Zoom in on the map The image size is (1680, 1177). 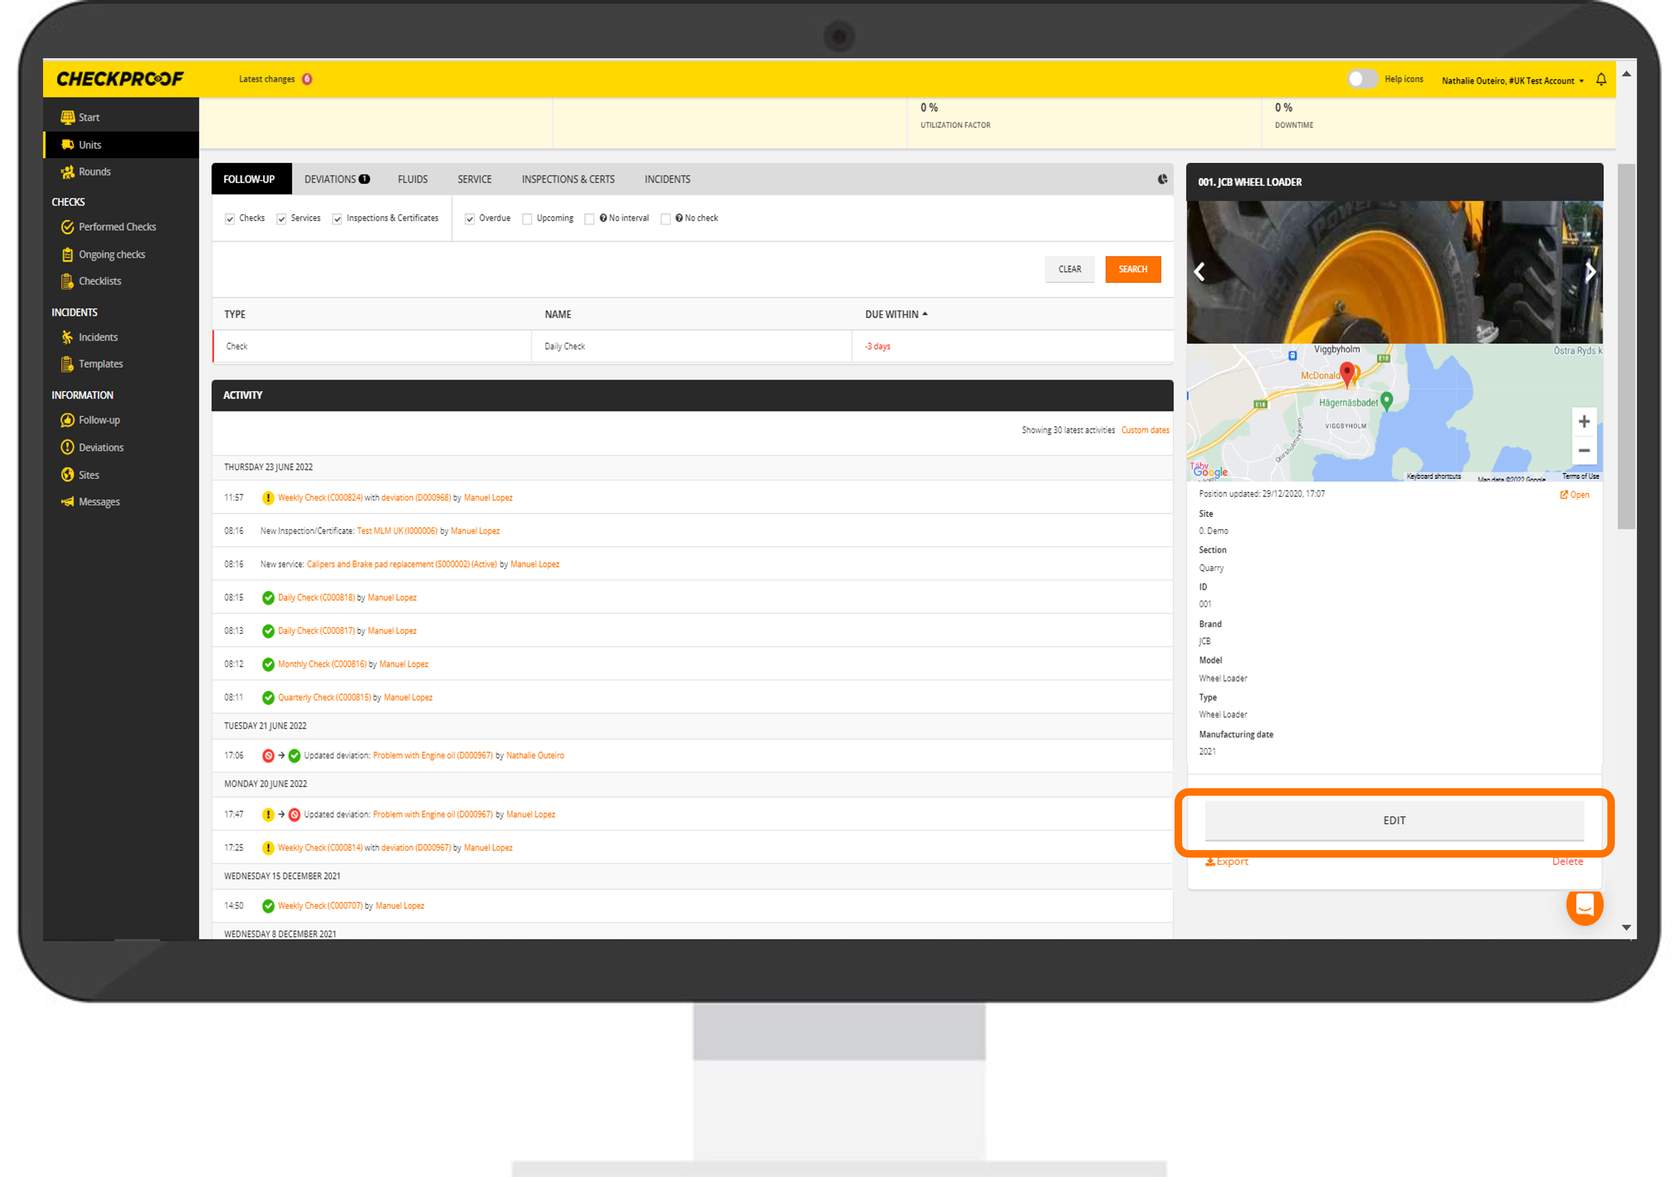[x=1583, y=422]
